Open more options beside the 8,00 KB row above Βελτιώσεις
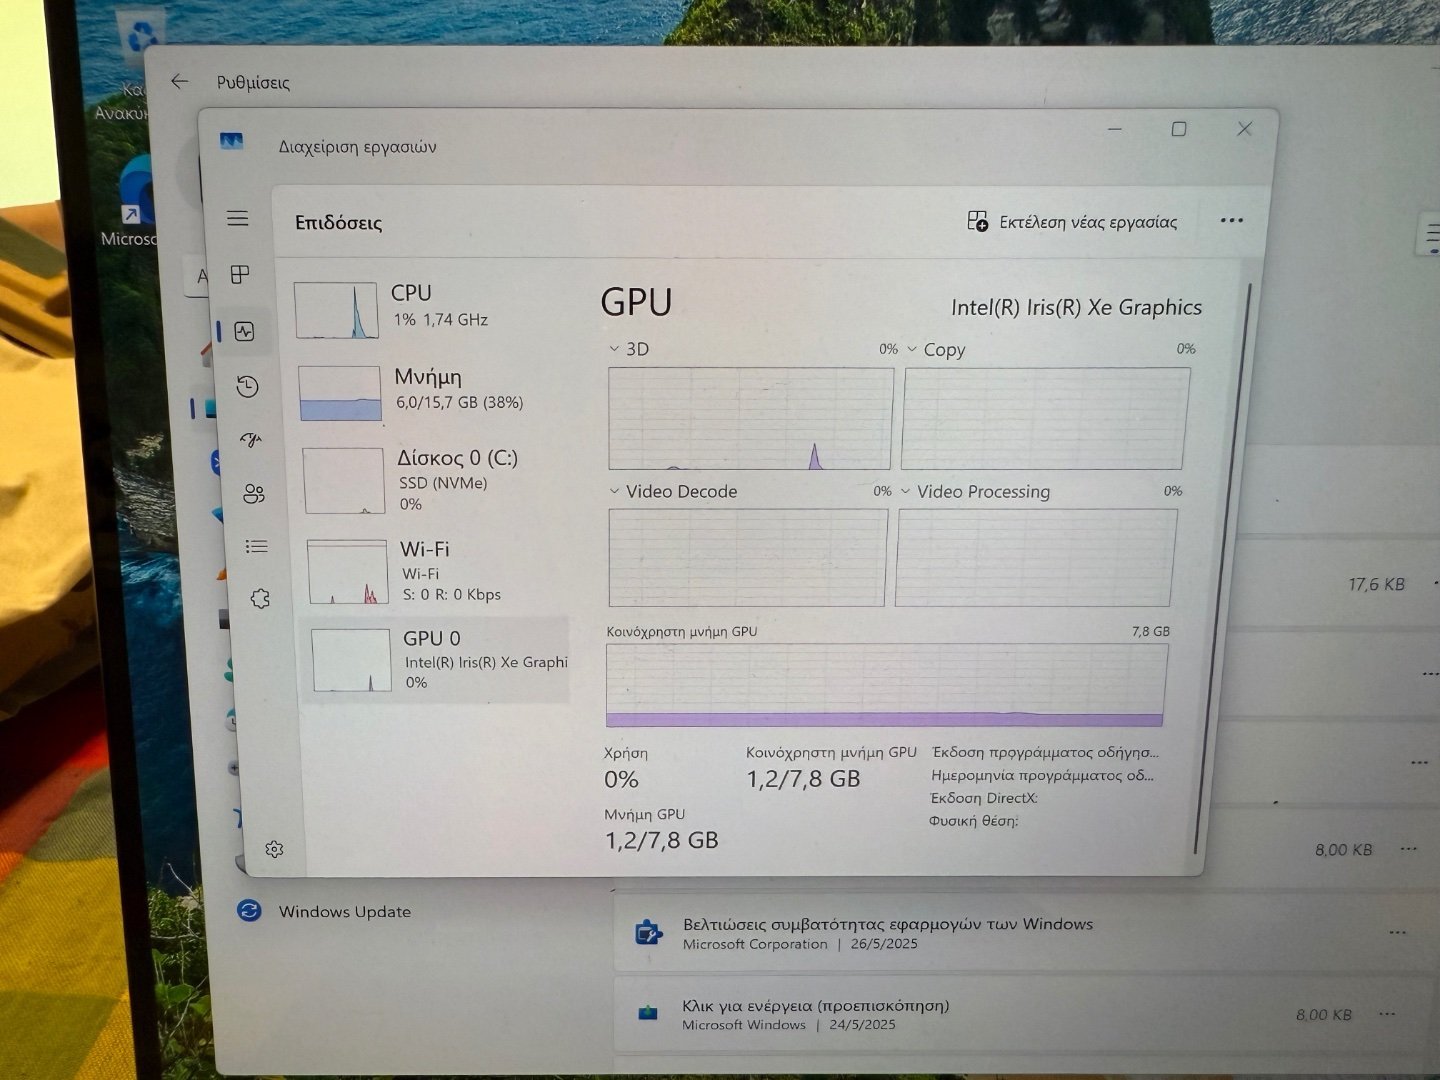Viewport: 1440px width, 1080px height. (x=1409, y=848)
